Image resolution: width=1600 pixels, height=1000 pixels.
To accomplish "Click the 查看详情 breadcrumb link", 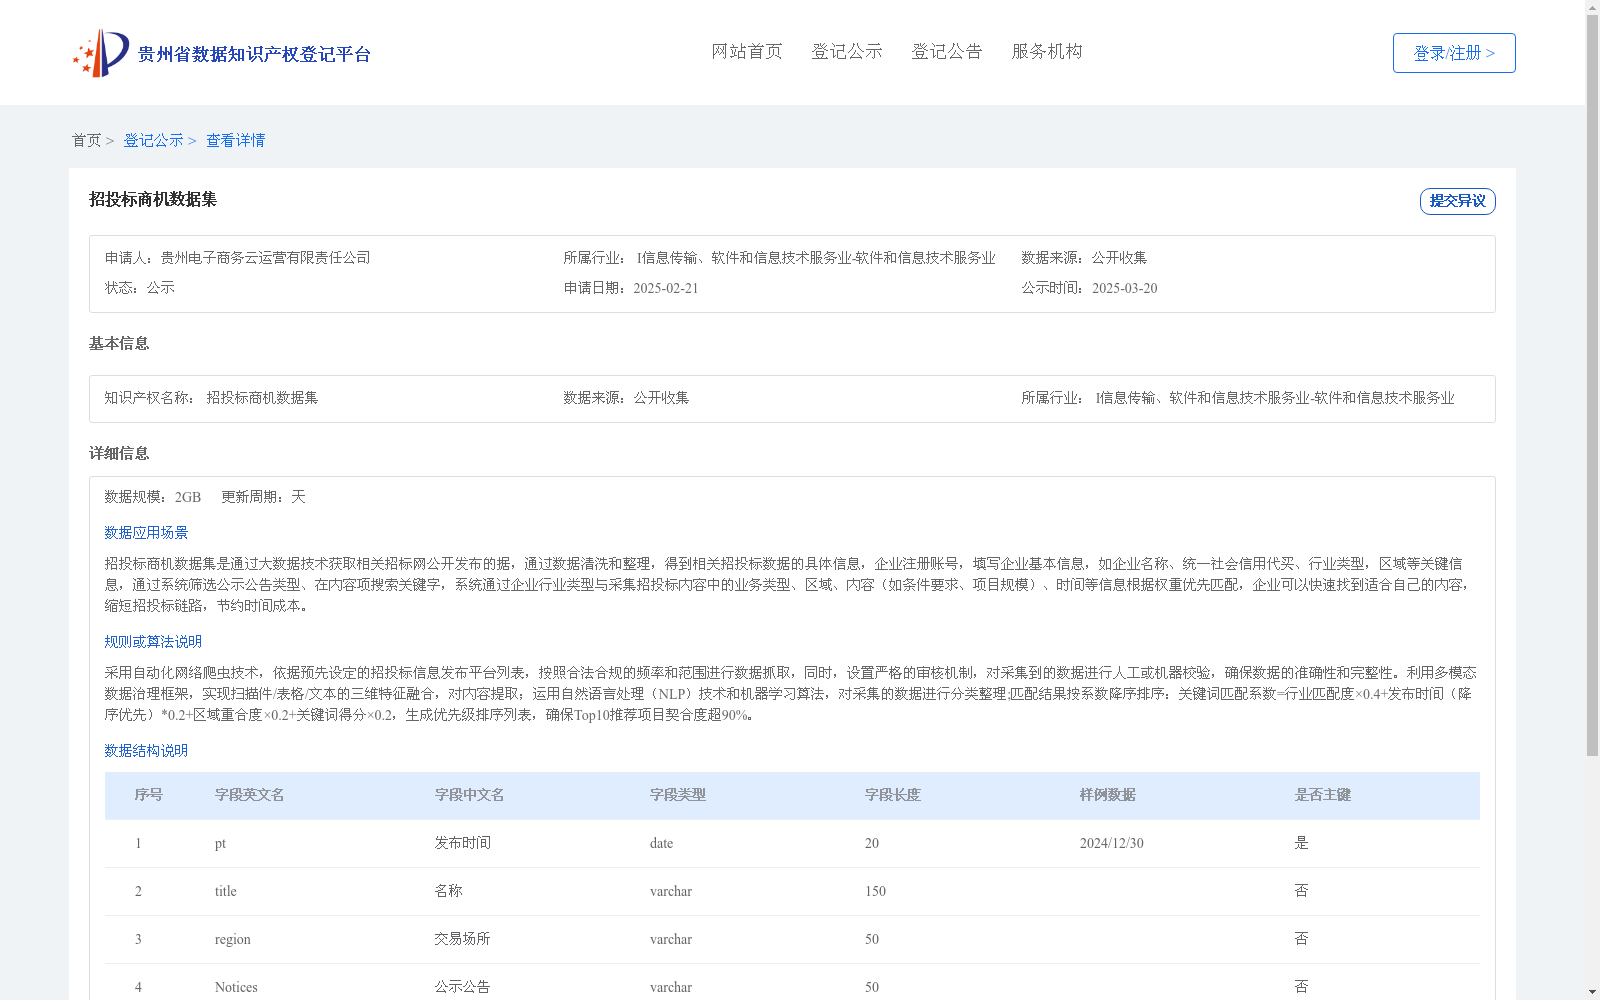I will [236, 141].
